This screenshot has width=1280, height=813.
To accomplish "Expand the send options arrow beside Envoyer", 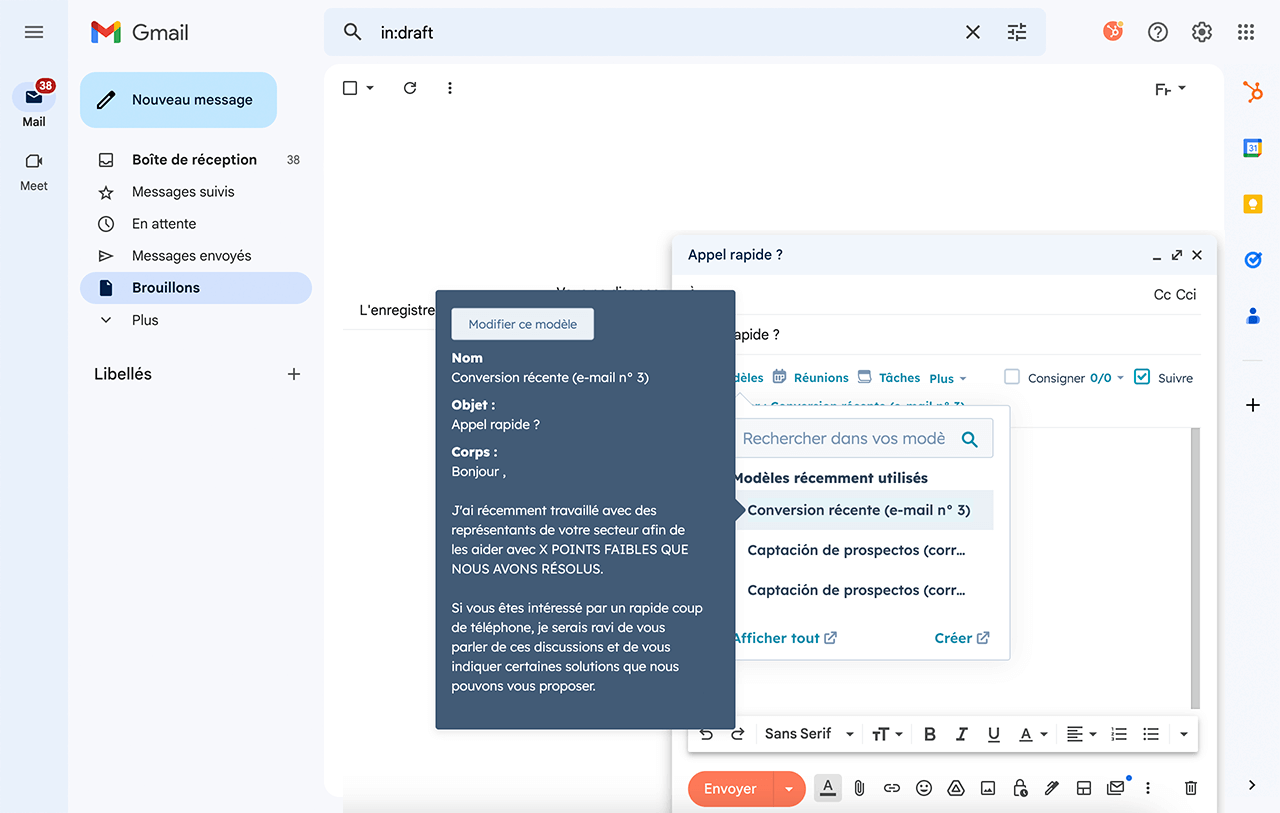I will [789, 789].
